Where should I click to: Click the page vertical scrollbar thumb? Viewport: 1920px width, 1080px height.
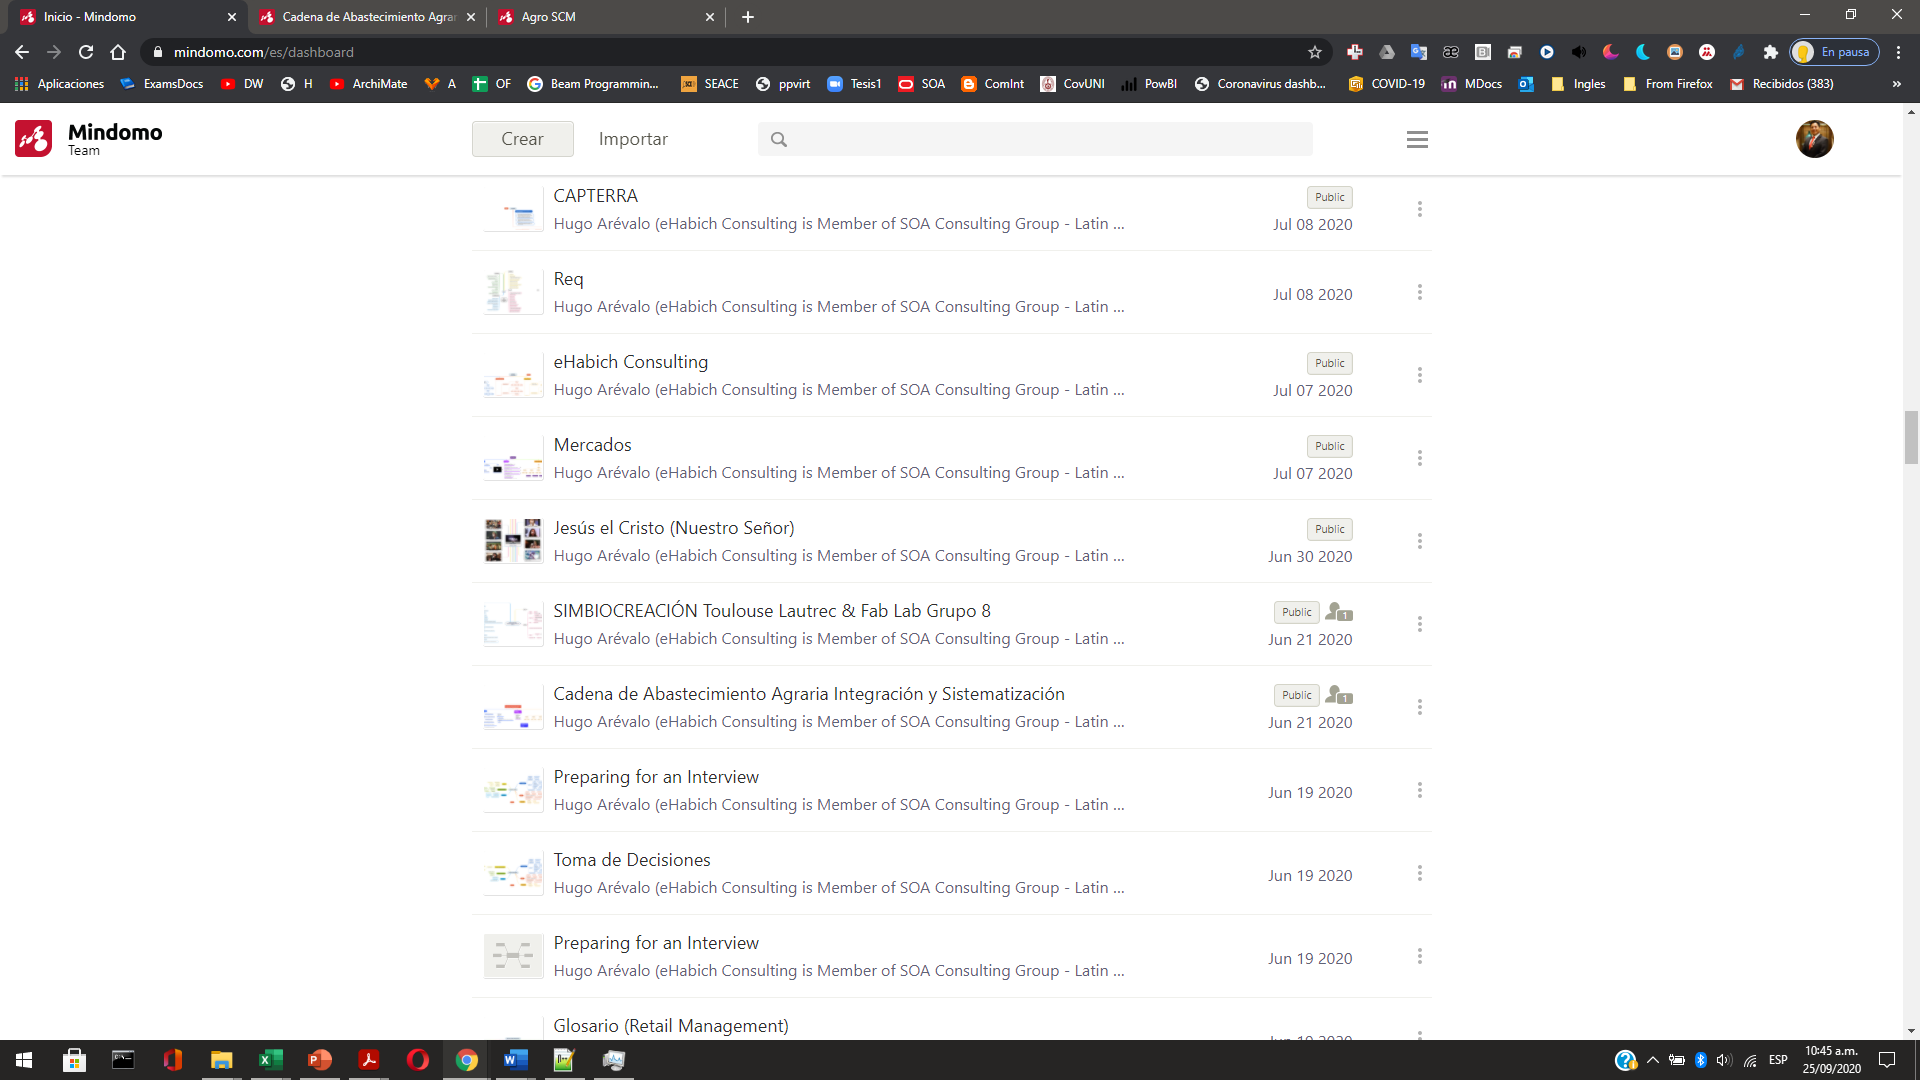click(1911, 437)
